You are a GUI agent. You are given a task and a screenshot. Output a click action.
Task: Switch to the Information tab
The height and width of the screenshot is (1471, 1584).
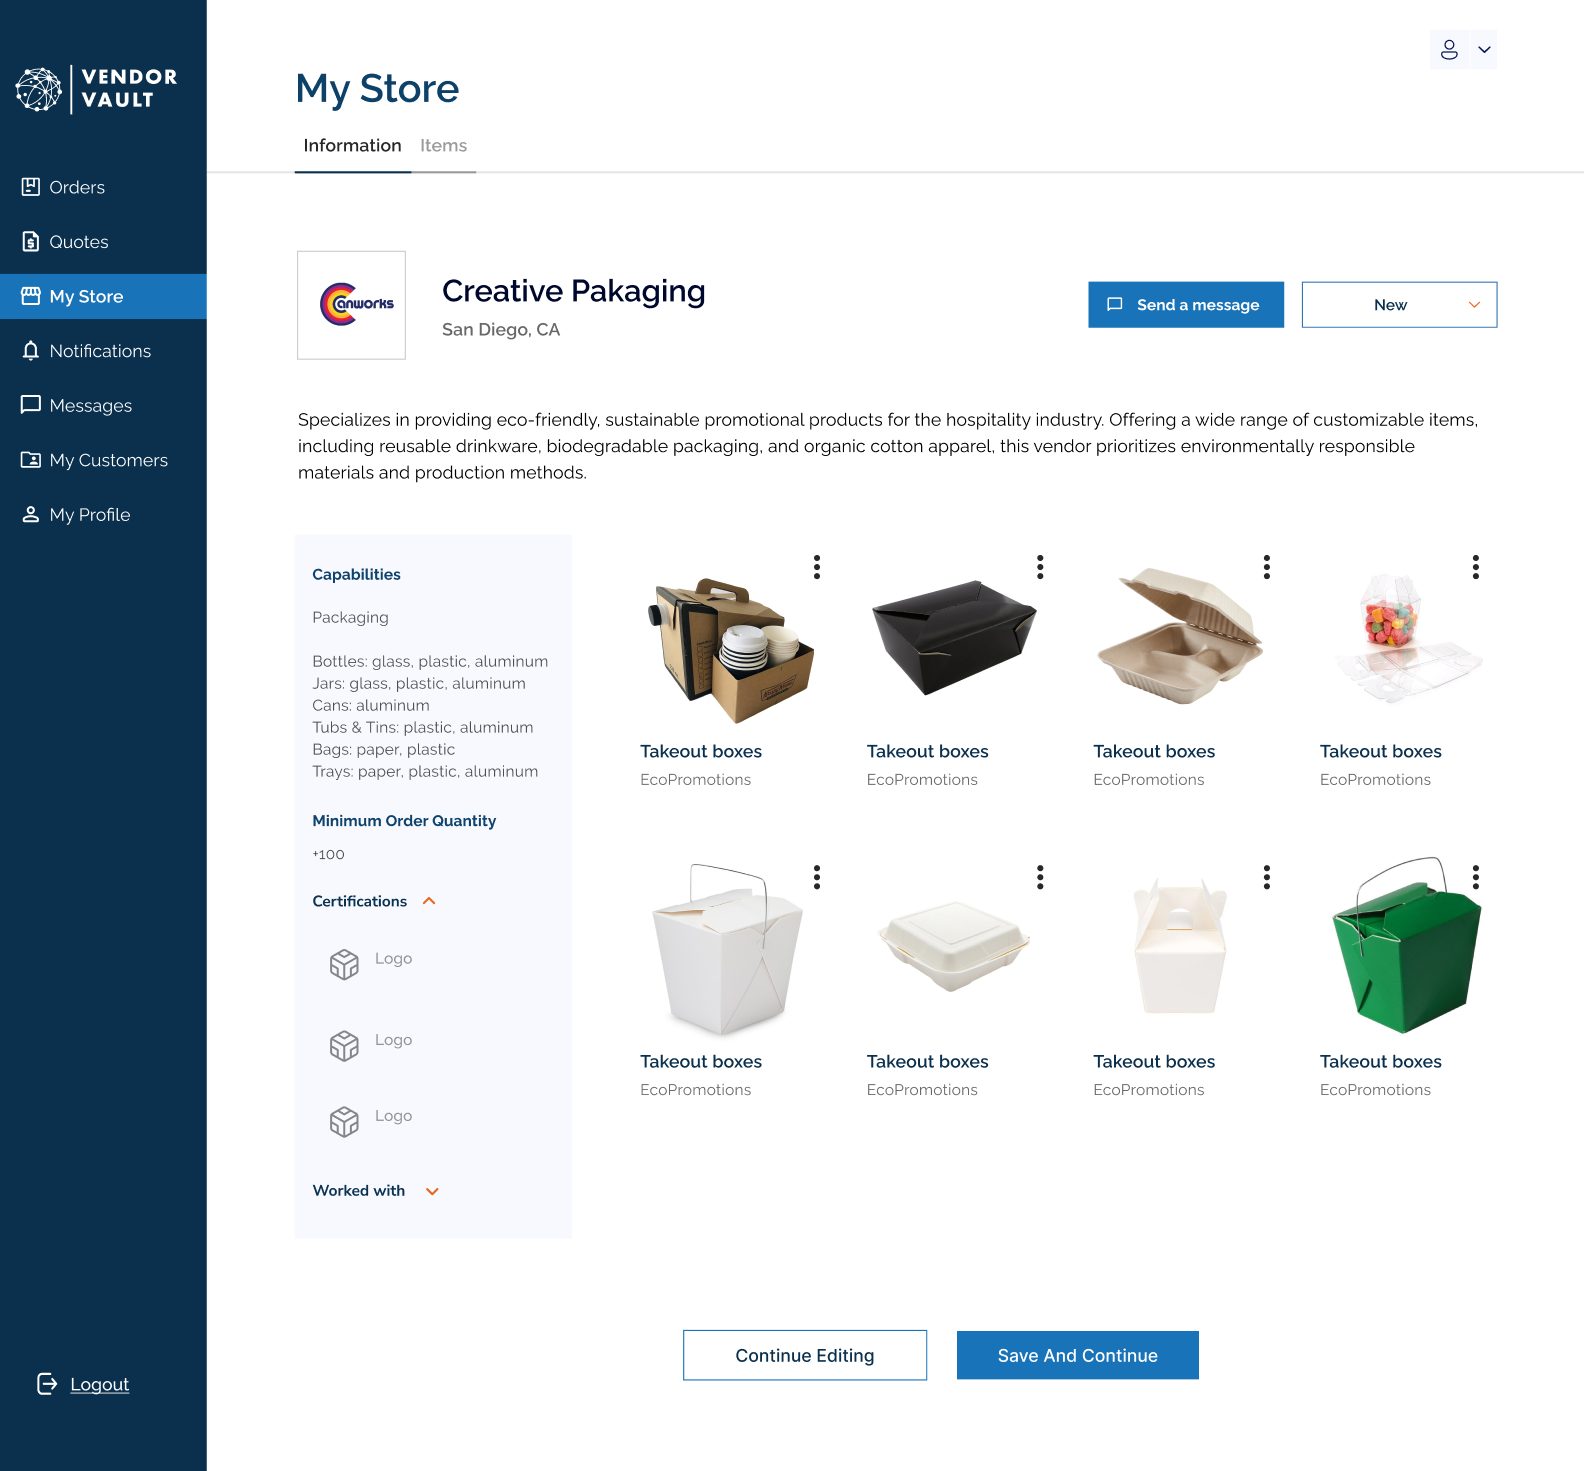[x=352, y=146]
